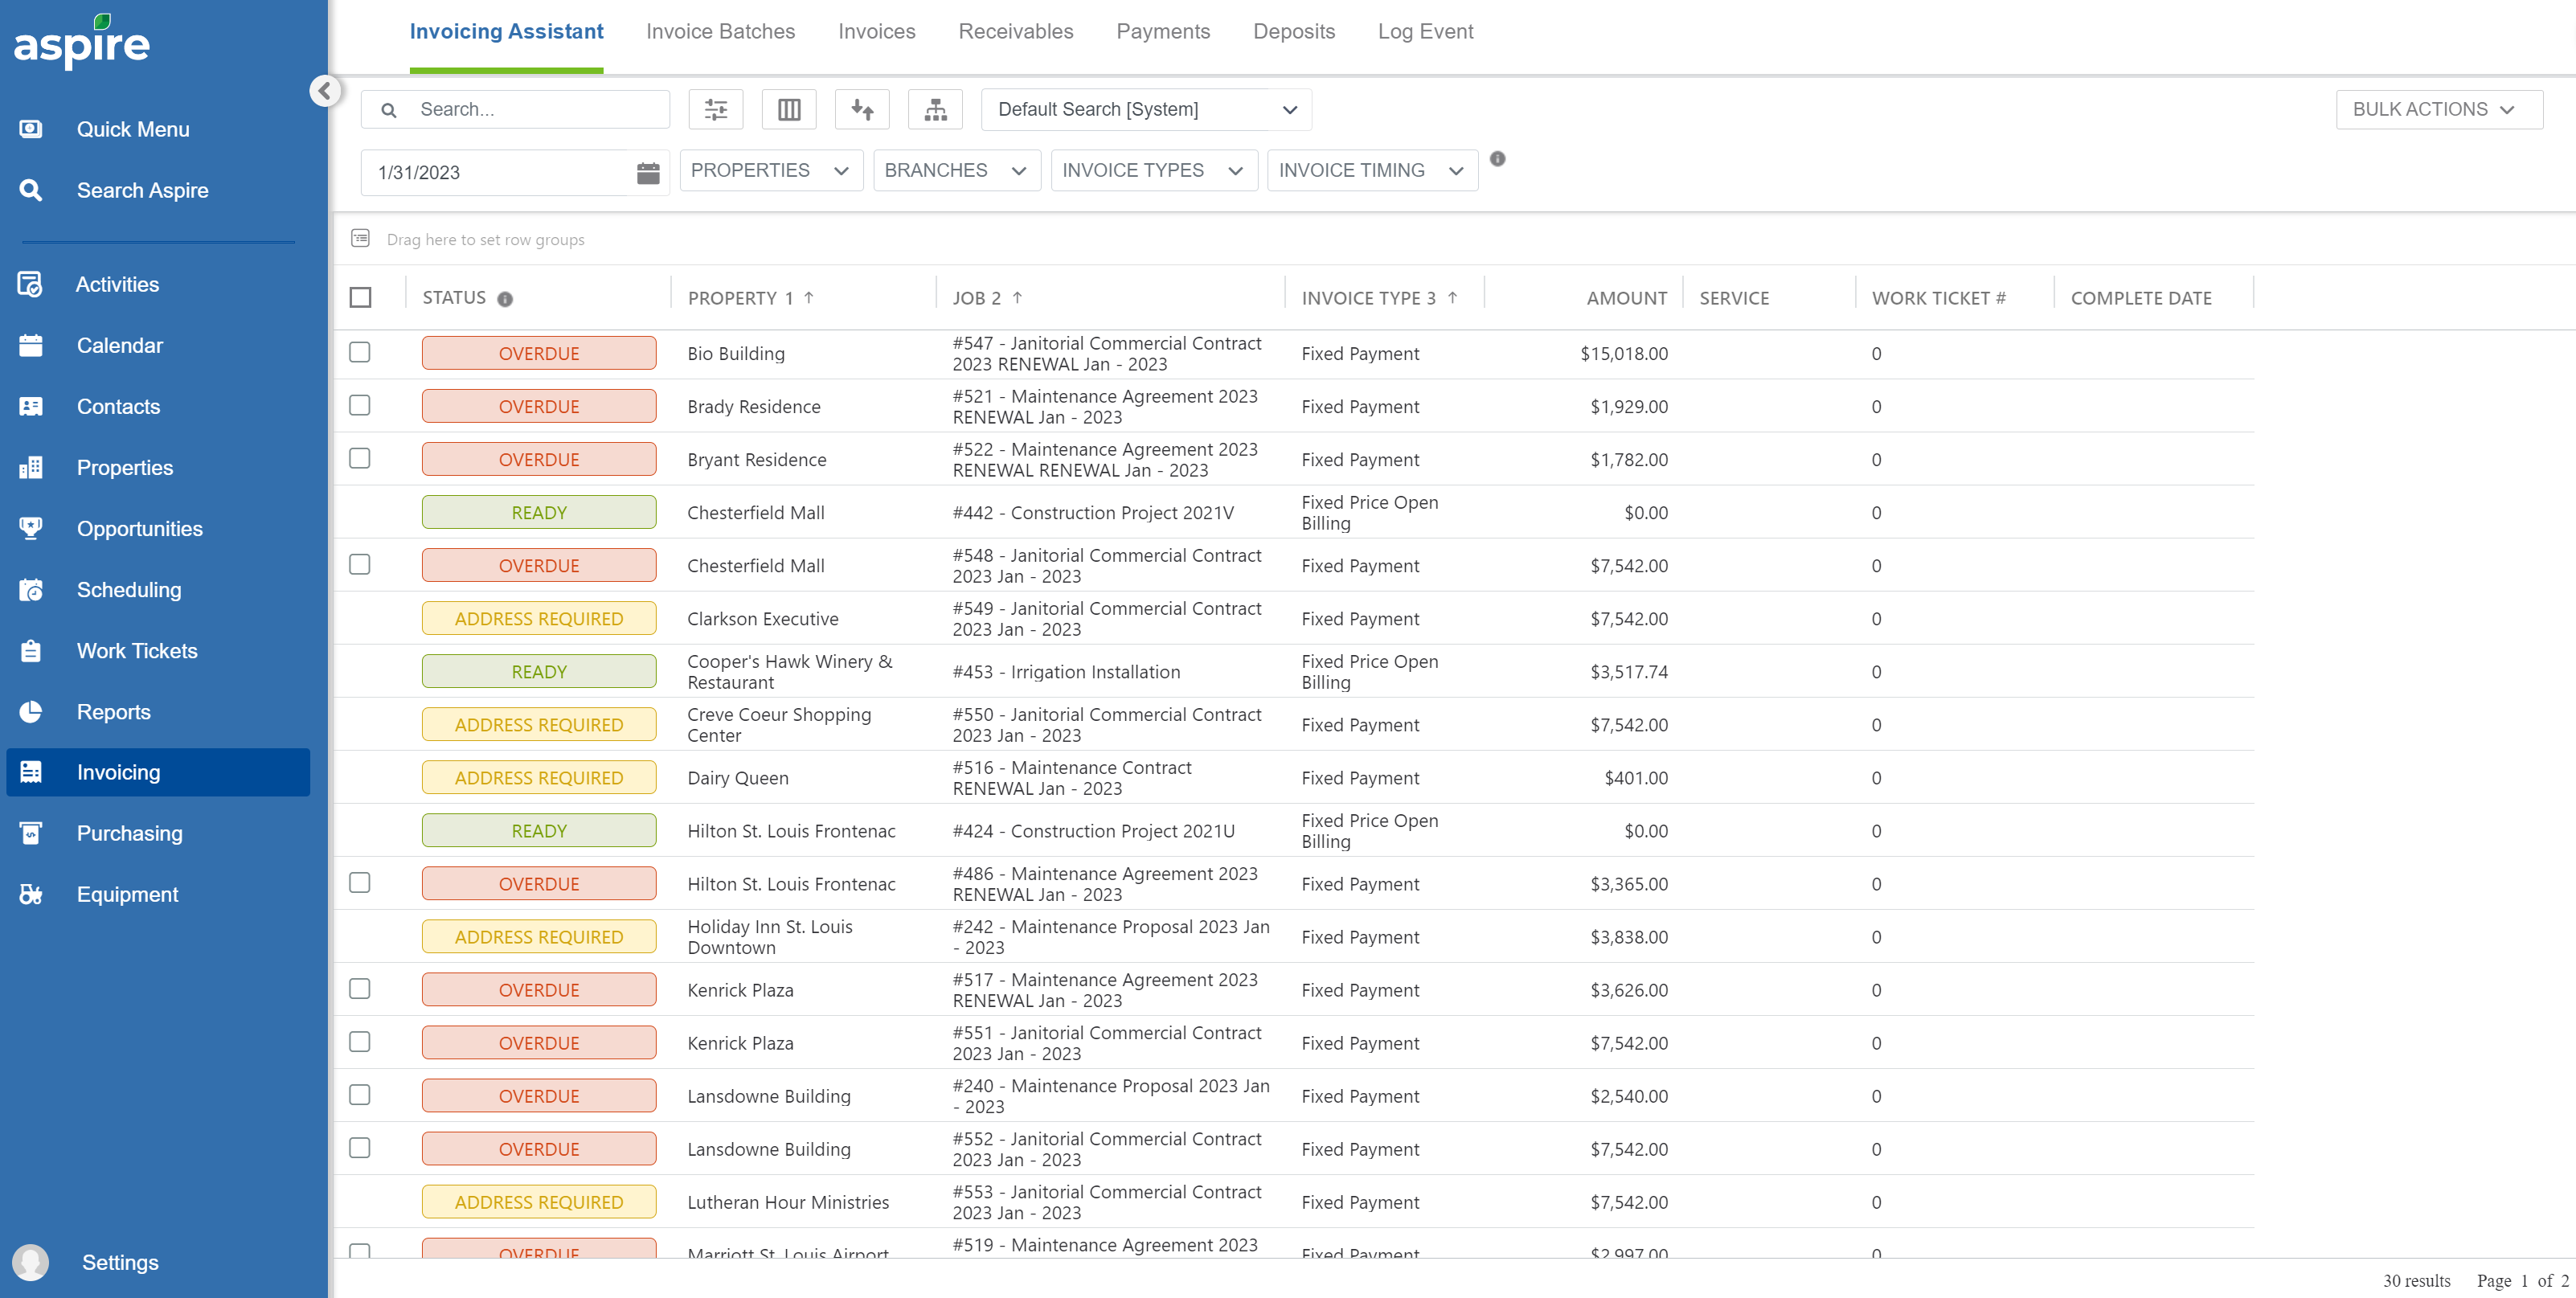Viewport: 2576px width, 1298px height.
Task: Select the sort arrows icon in the toolbar
Action: (862, 109)
